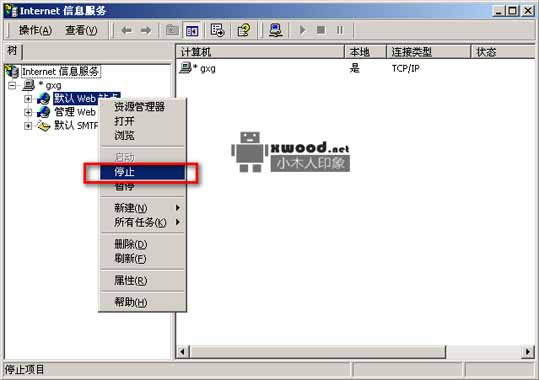The height and width of the screenshot is (380, 539).
Task: Close the Internet 信息服务 window
Action: pyautogui.click(x=528, y=11)
